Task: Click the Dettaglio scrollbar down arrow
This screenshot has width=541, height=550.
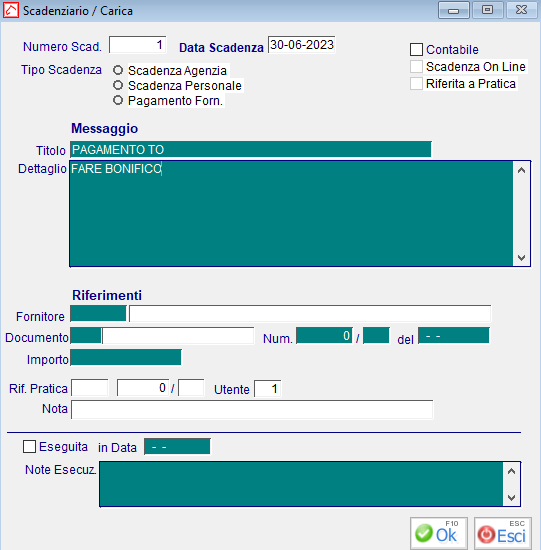Action: [x=521, y=258]
